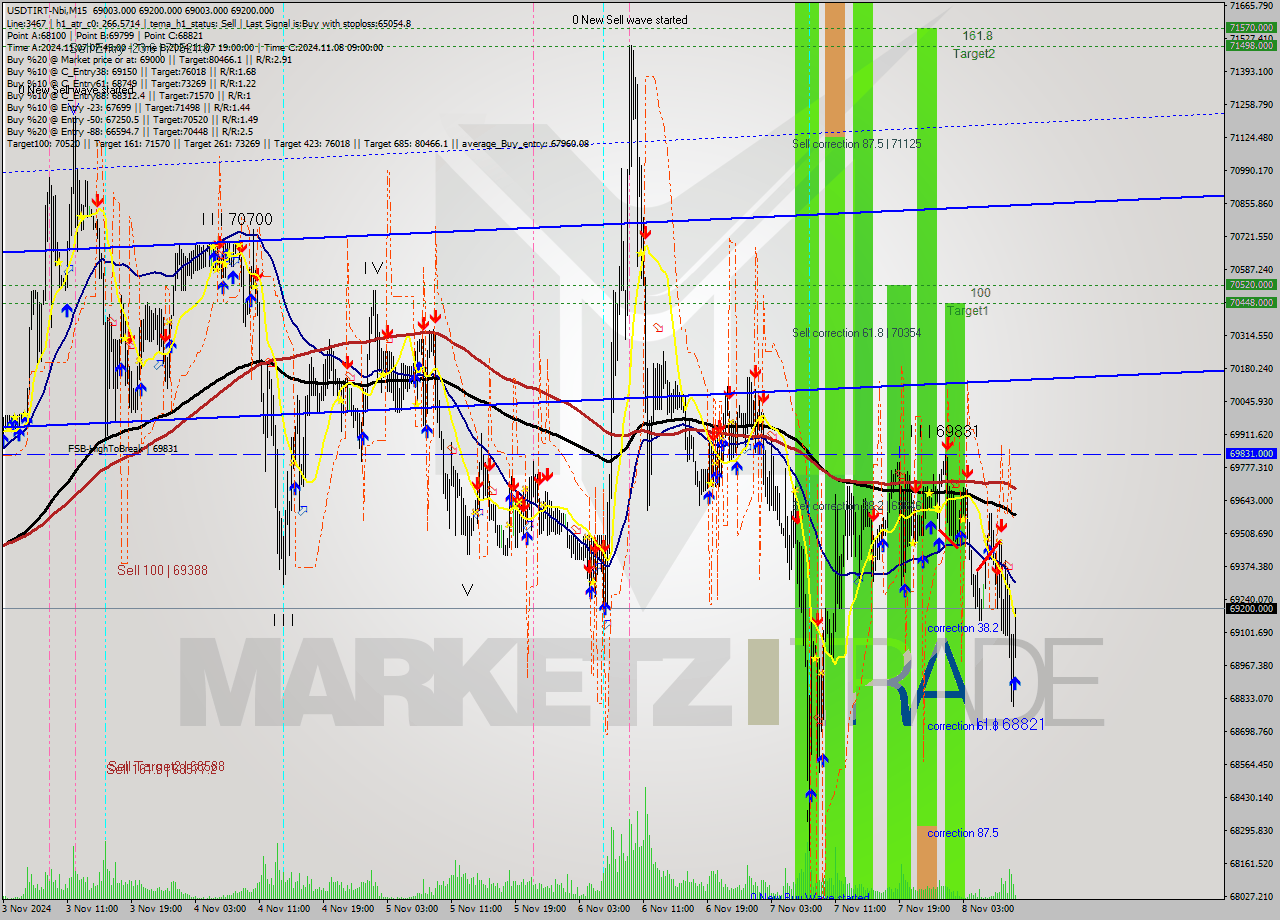The height and width of the screenshot is (920, 1280).
Task: Select the 'V' wave label
Action: 467,589
